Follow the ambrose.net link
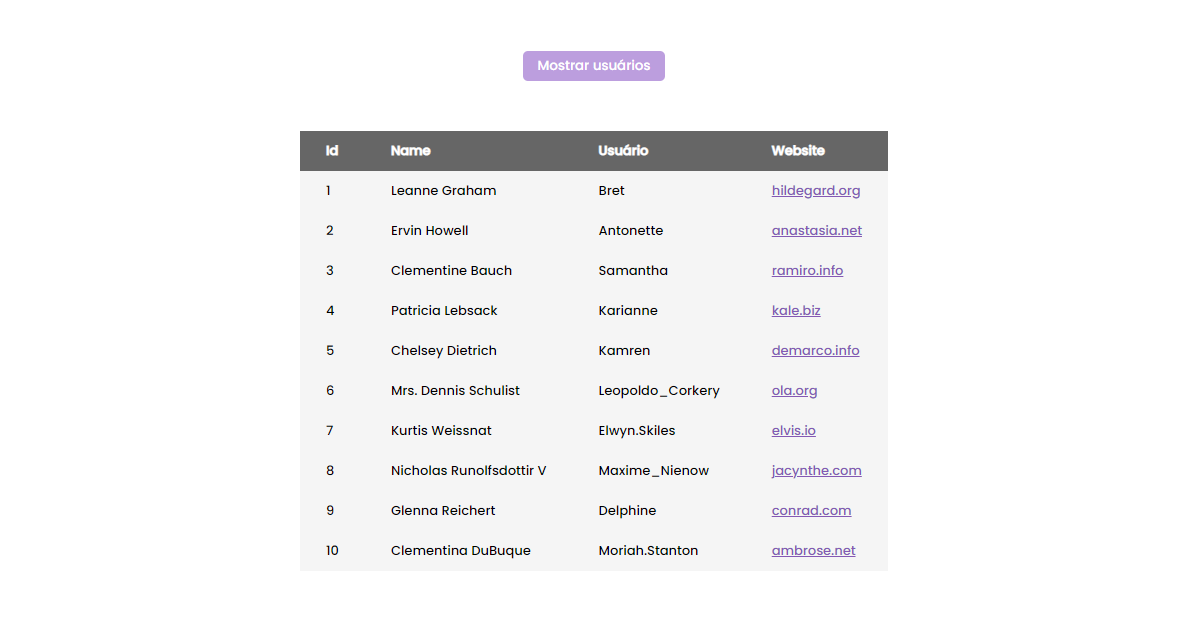The width and height of the screenshot is (1186, 619). [x=813, y=551]
